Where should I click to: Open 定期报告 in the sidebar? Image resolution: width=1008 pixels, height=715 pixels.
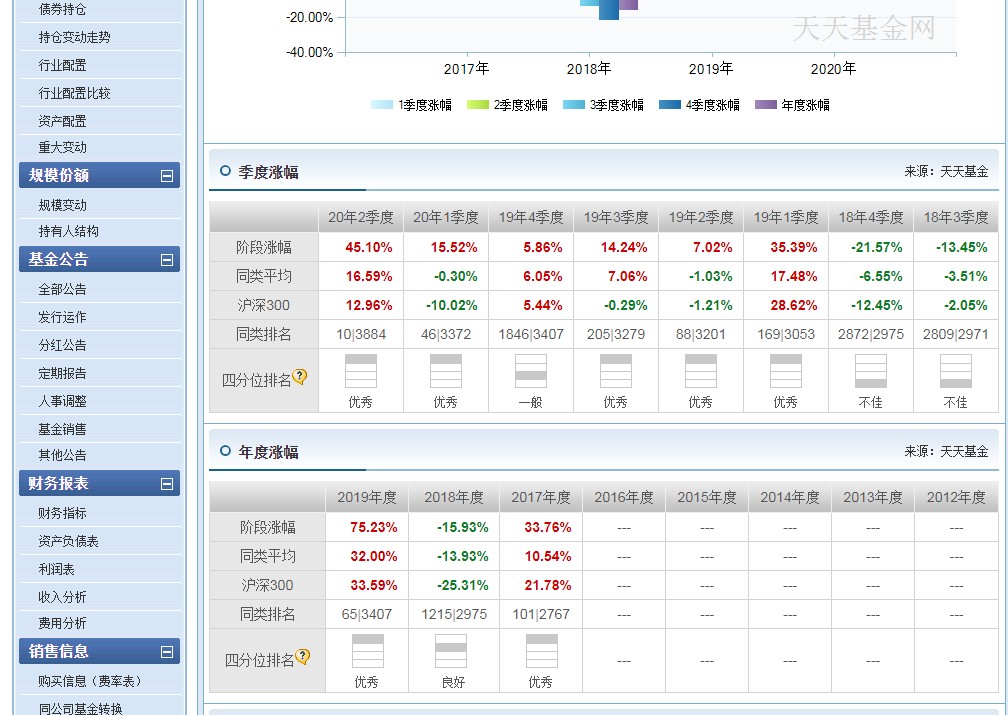(62, 373)
